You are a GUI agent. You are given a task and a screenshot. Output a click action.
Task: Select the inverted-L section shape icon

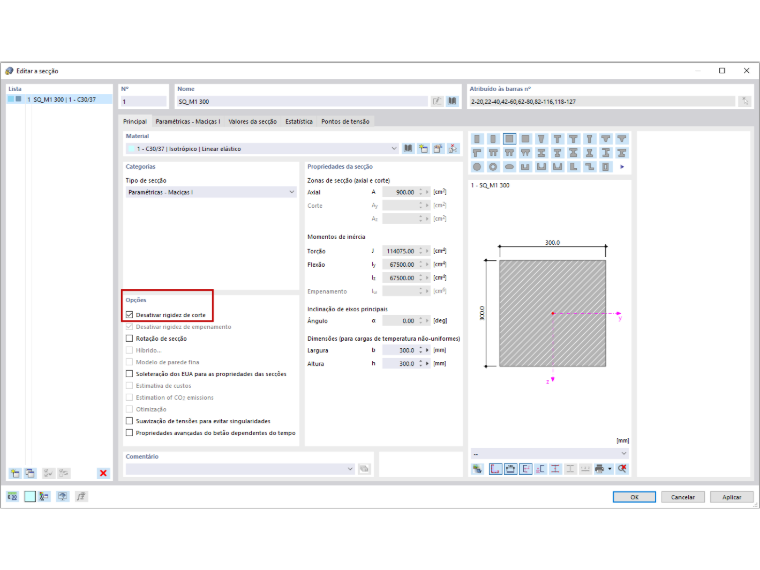tap(477, 153)
